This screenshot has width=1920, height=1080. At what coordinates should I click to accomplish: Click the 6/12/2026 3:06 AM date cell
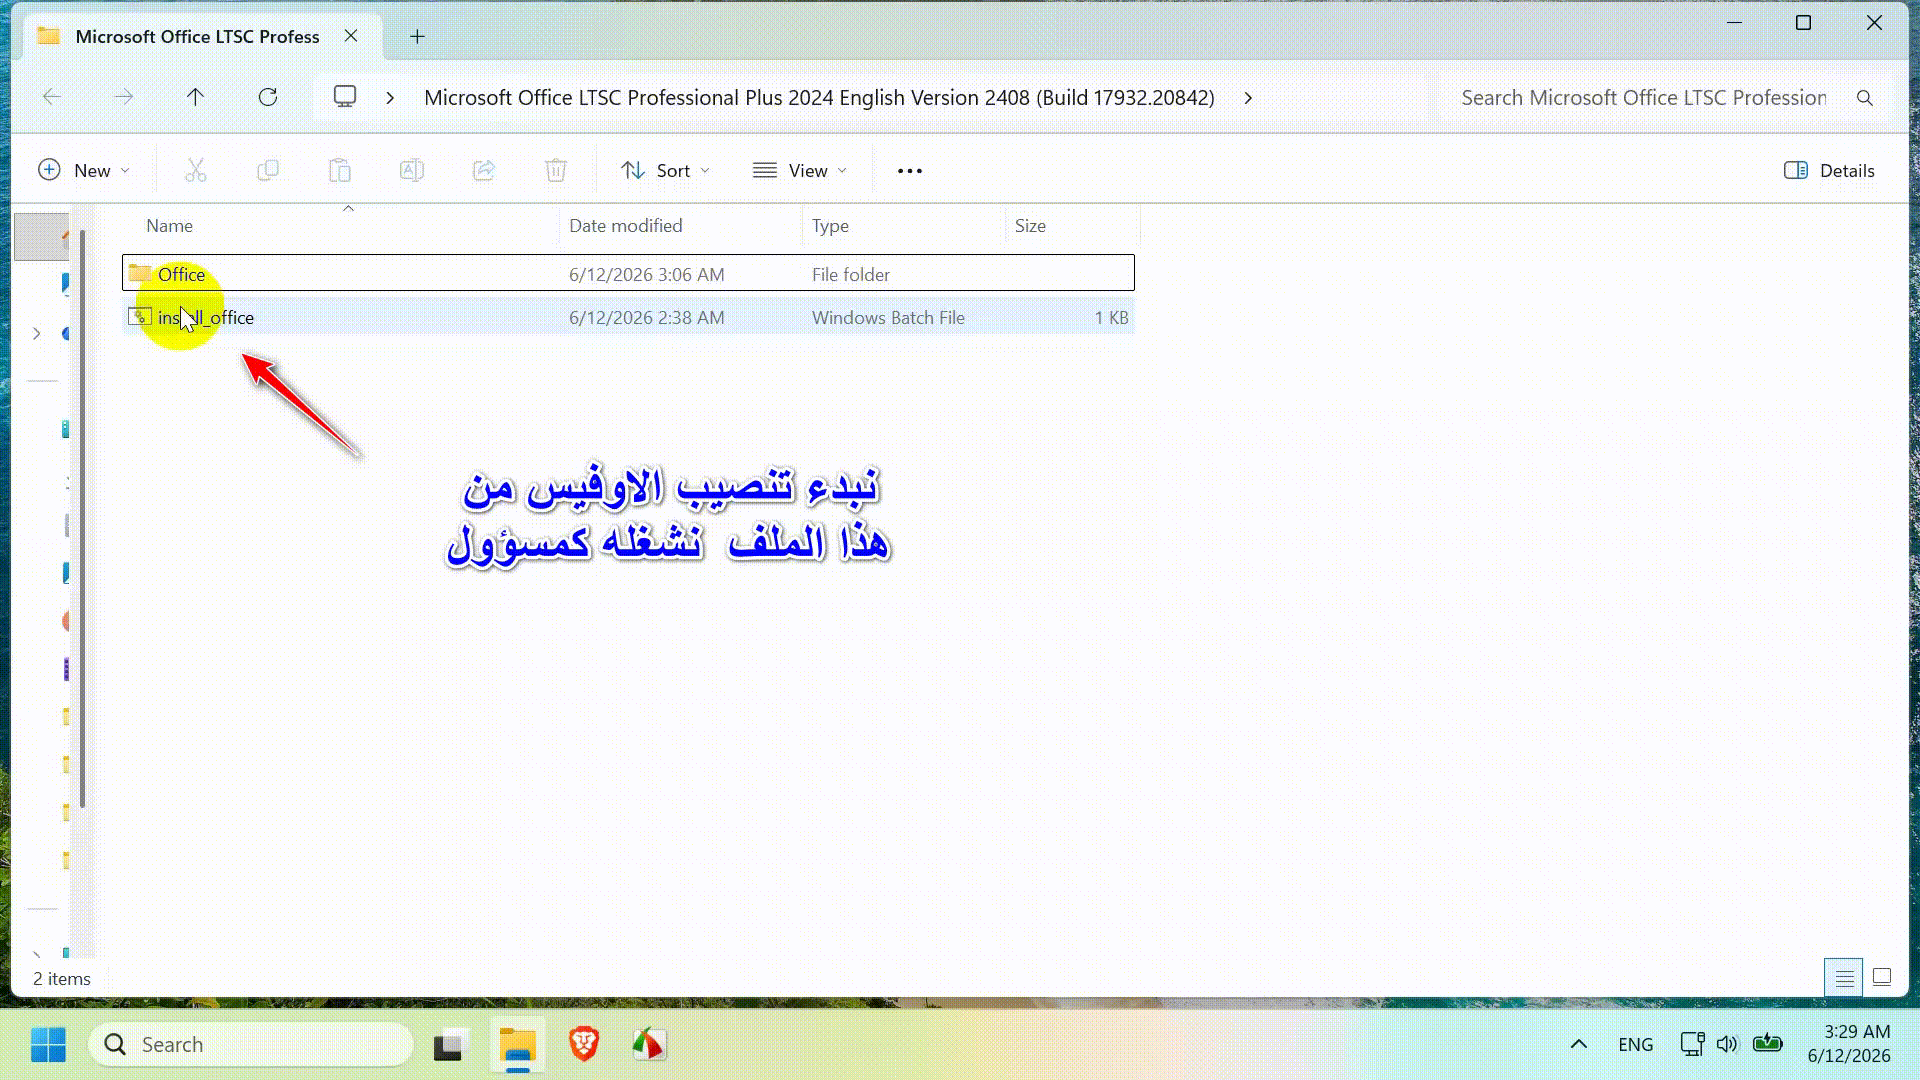click(646, 275)
